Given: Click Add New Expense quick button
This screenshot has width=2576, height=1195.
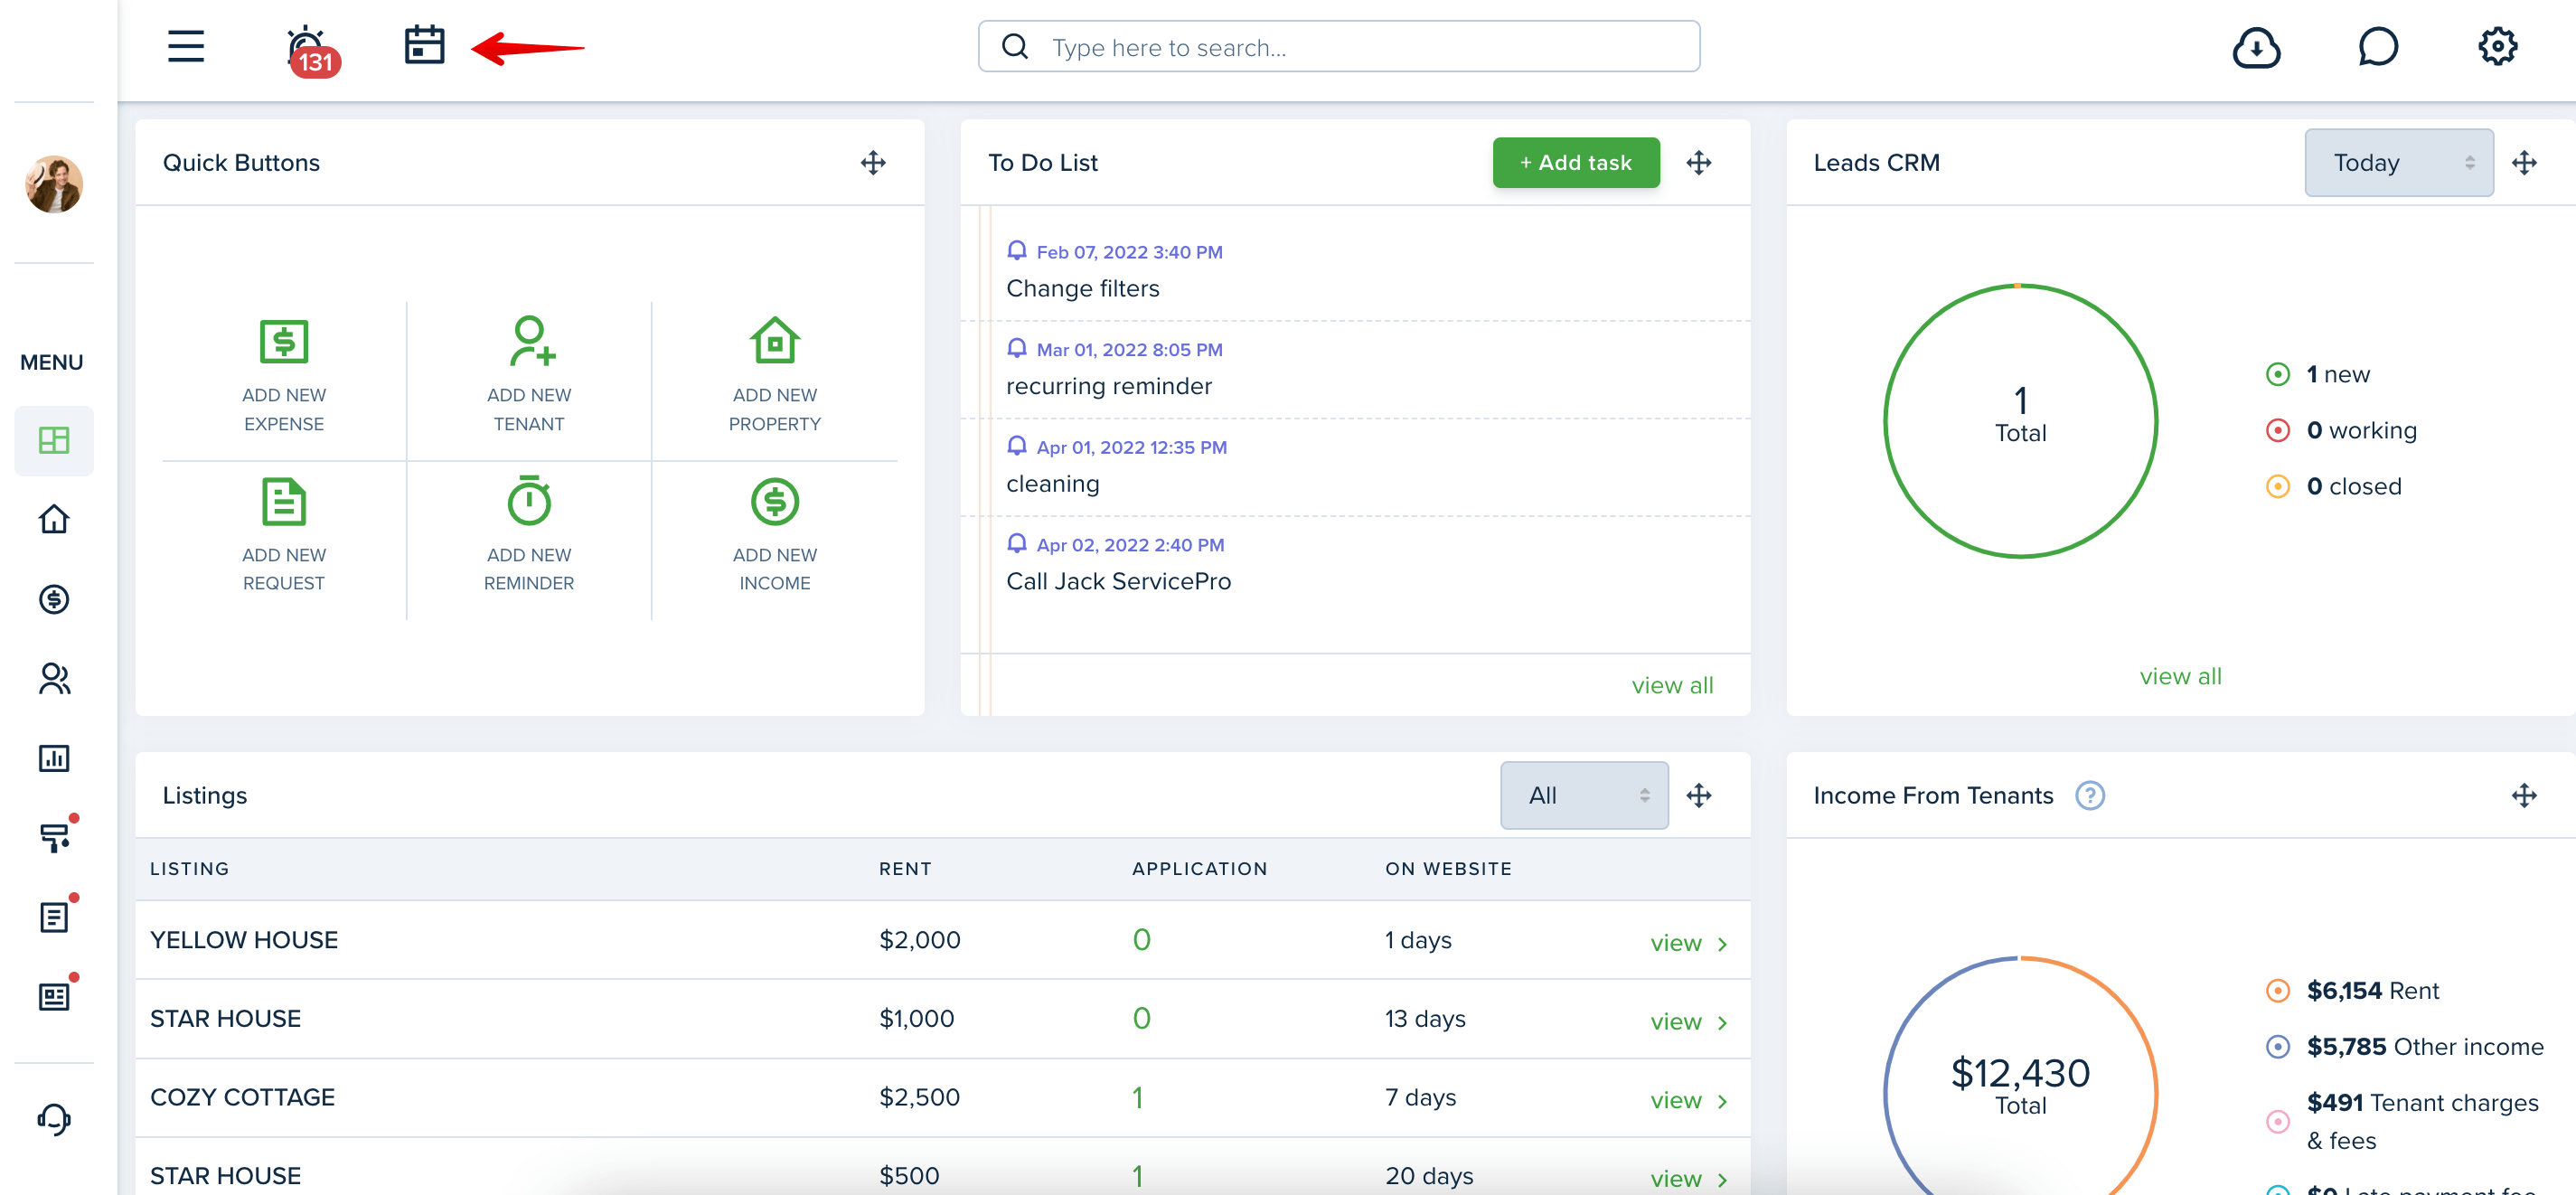Looking at the screenshot, I should coord(284,376).
